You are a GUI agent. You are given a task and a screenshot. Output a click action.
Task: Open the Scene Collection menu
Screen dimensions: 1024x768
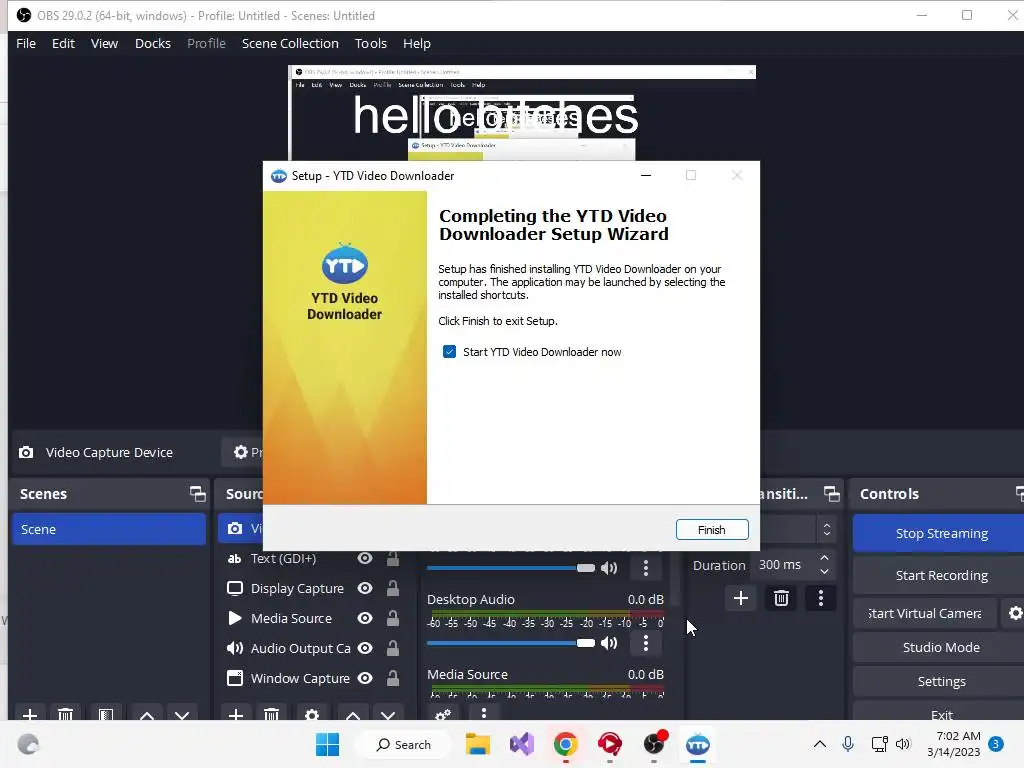(290, 44)
